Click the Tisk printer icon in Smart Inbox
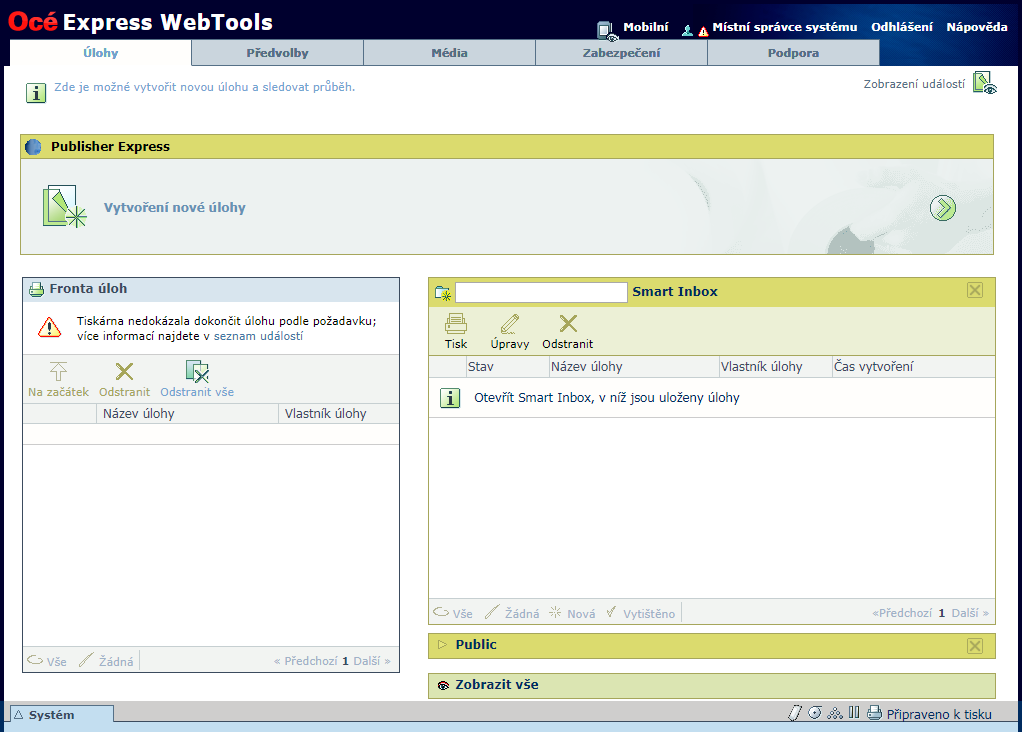Image resolution: width=1022 pixels, height=732 pixels. click(x=456, y=324)
